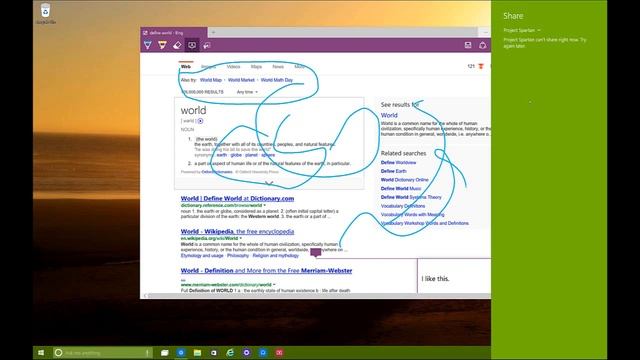This screenshot has width=640, height=360.
Task: Click the purple note marker bubble
Action: 316,252
